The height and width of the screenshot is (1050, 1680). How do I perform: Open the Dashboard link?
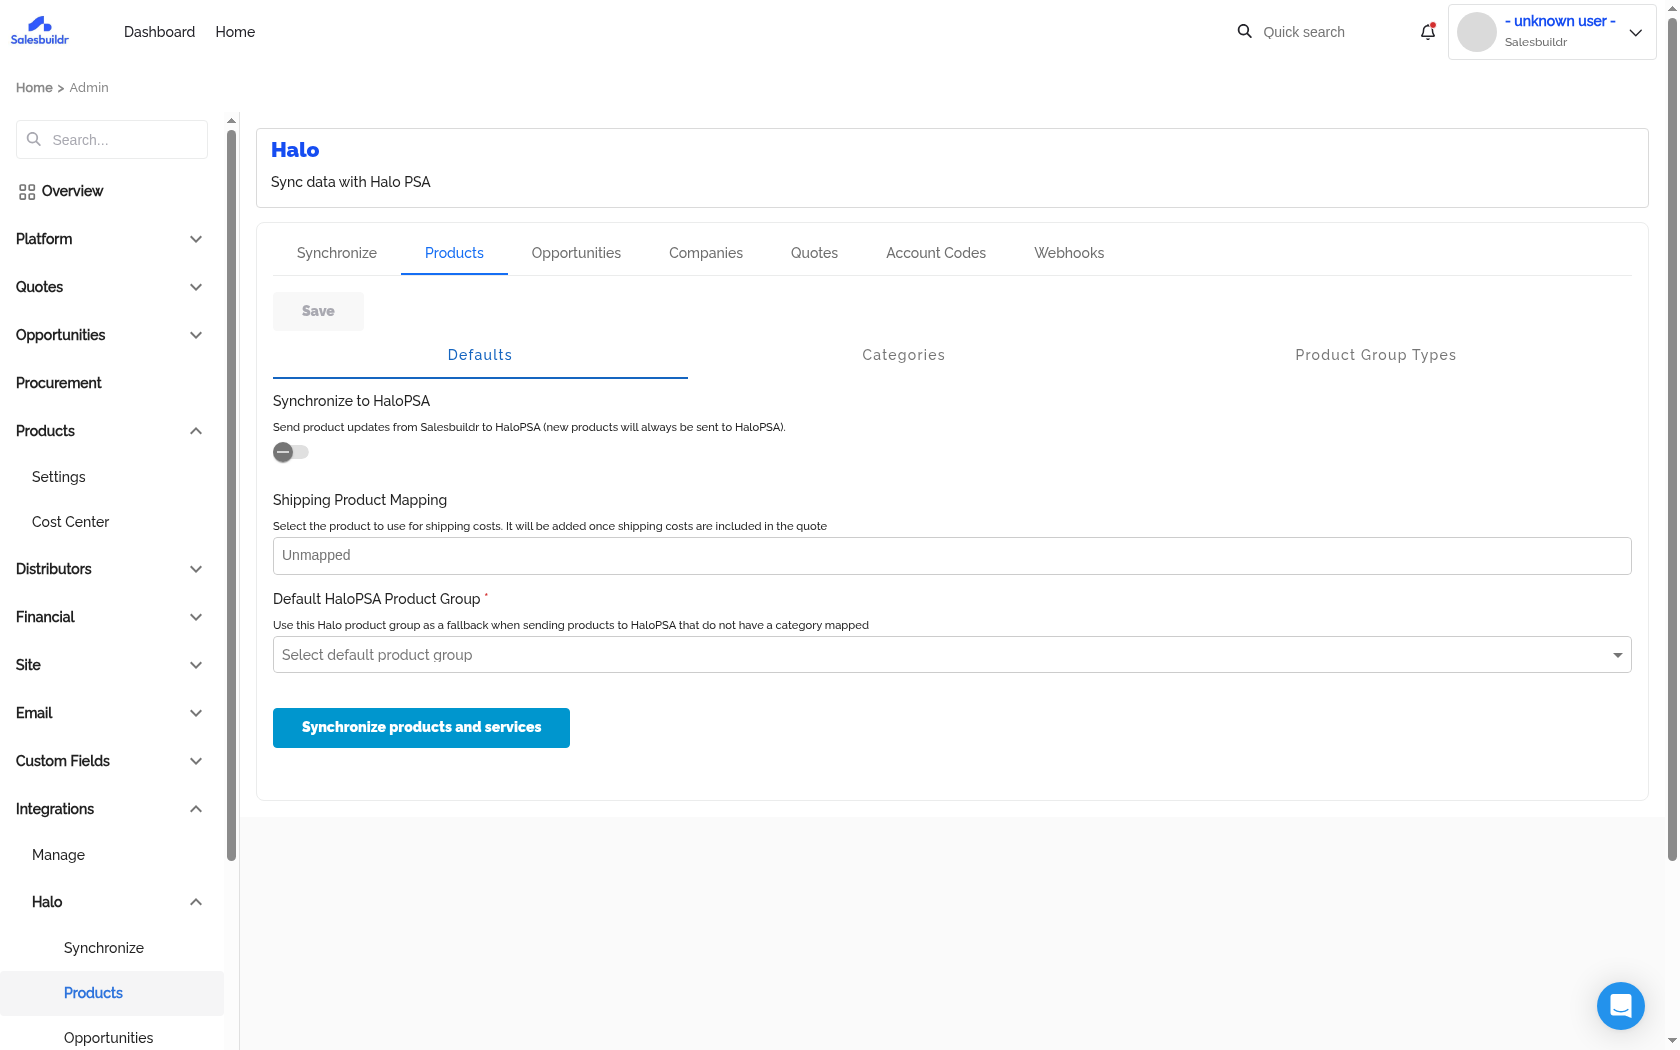[x=160, y=32]
